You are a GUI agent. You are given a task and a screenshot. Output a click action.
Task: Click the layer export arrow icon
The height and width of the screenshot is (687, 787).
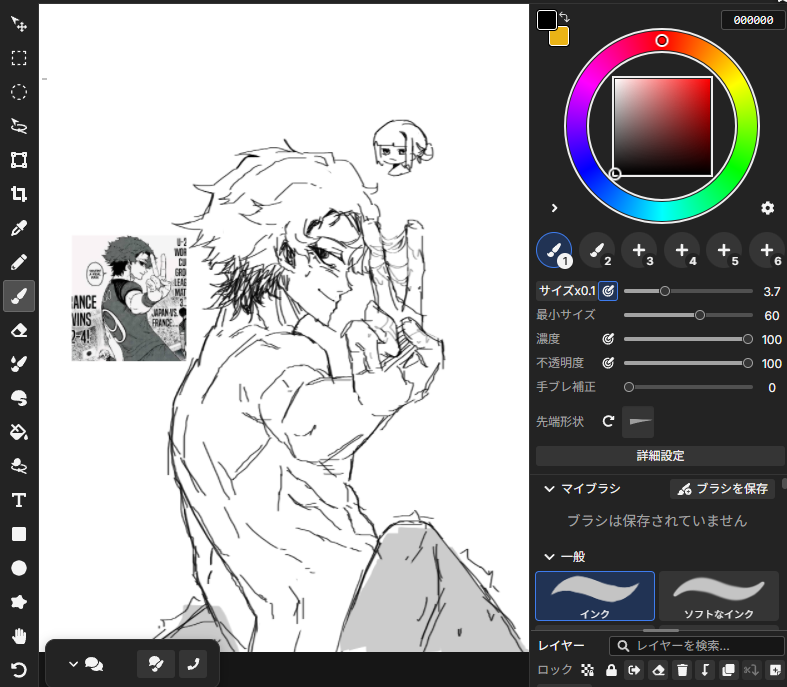coord(634,670)
